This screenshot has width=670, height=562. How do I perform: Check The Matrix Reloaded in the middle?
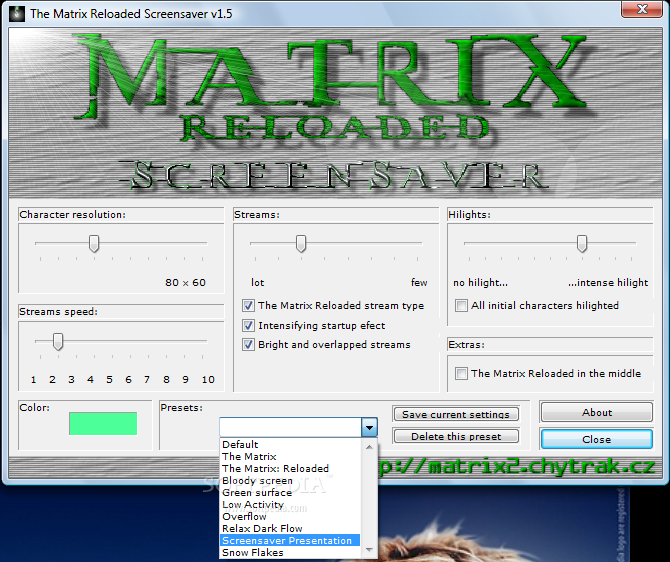coord(461,374)
